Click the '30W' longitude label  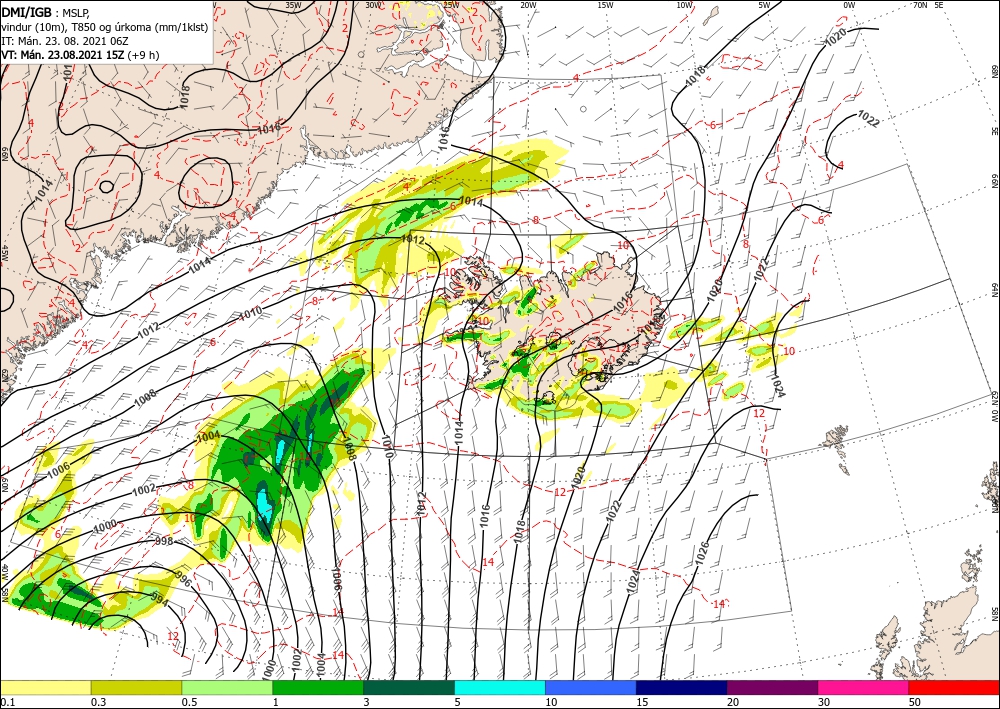(x=373, y=5)
